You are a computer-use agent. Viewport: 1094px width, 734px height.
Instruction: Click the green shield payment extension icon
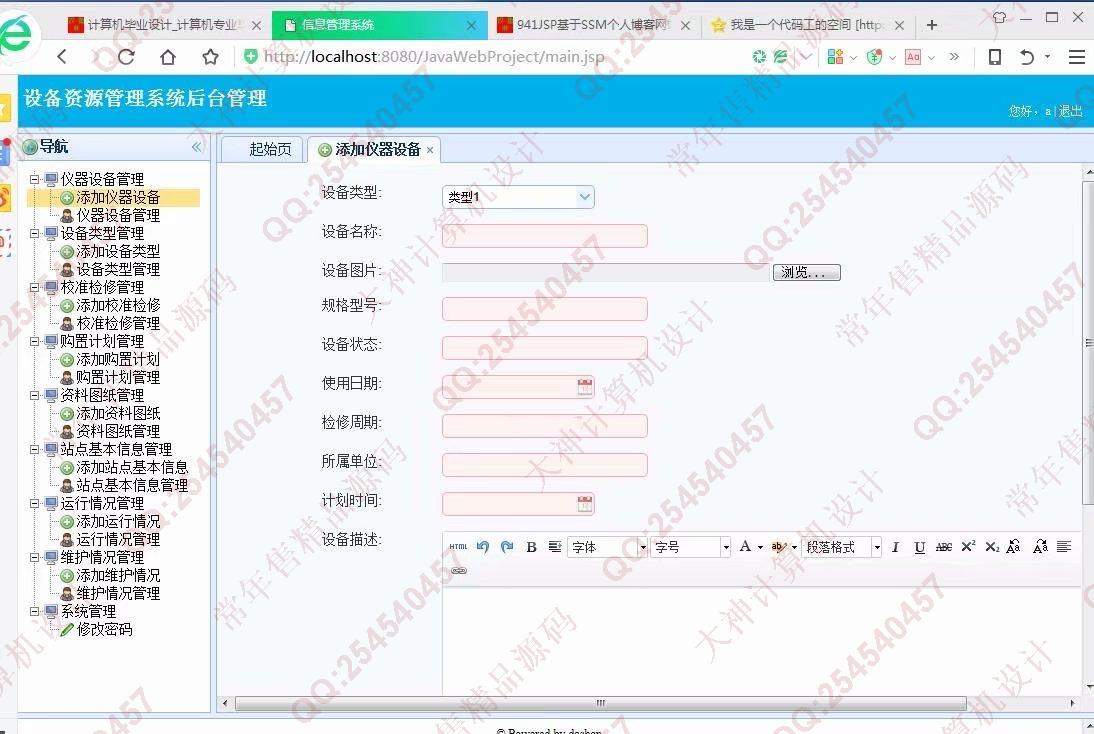(x=874, y=57)
